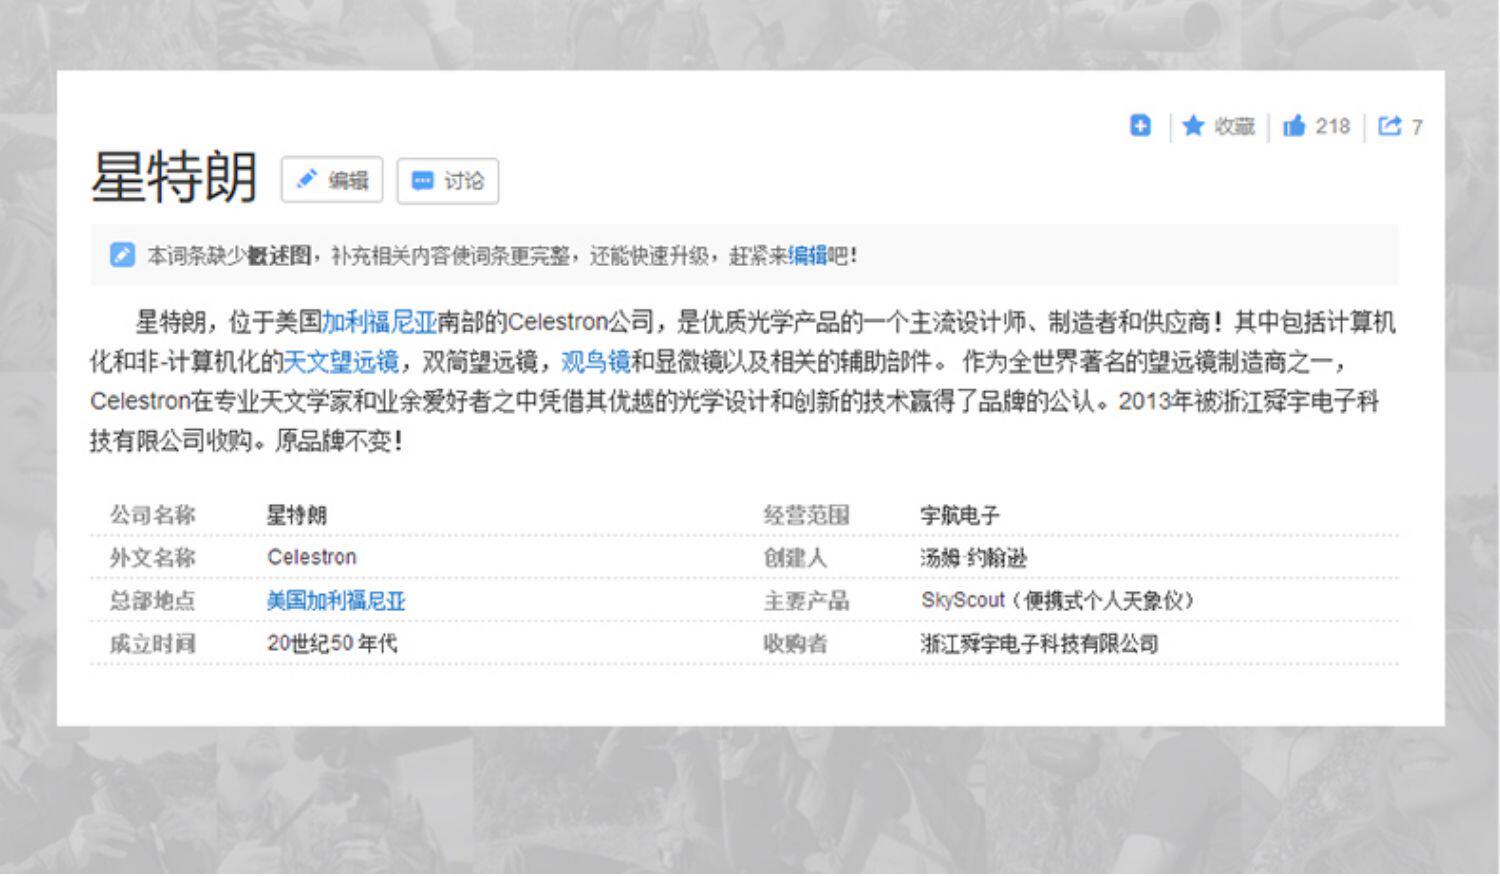Image resolution: width=1500 pixels, height=876 pixels.
Task: Click the 星特朗 company name value in table
Action: tap(297, 515)
